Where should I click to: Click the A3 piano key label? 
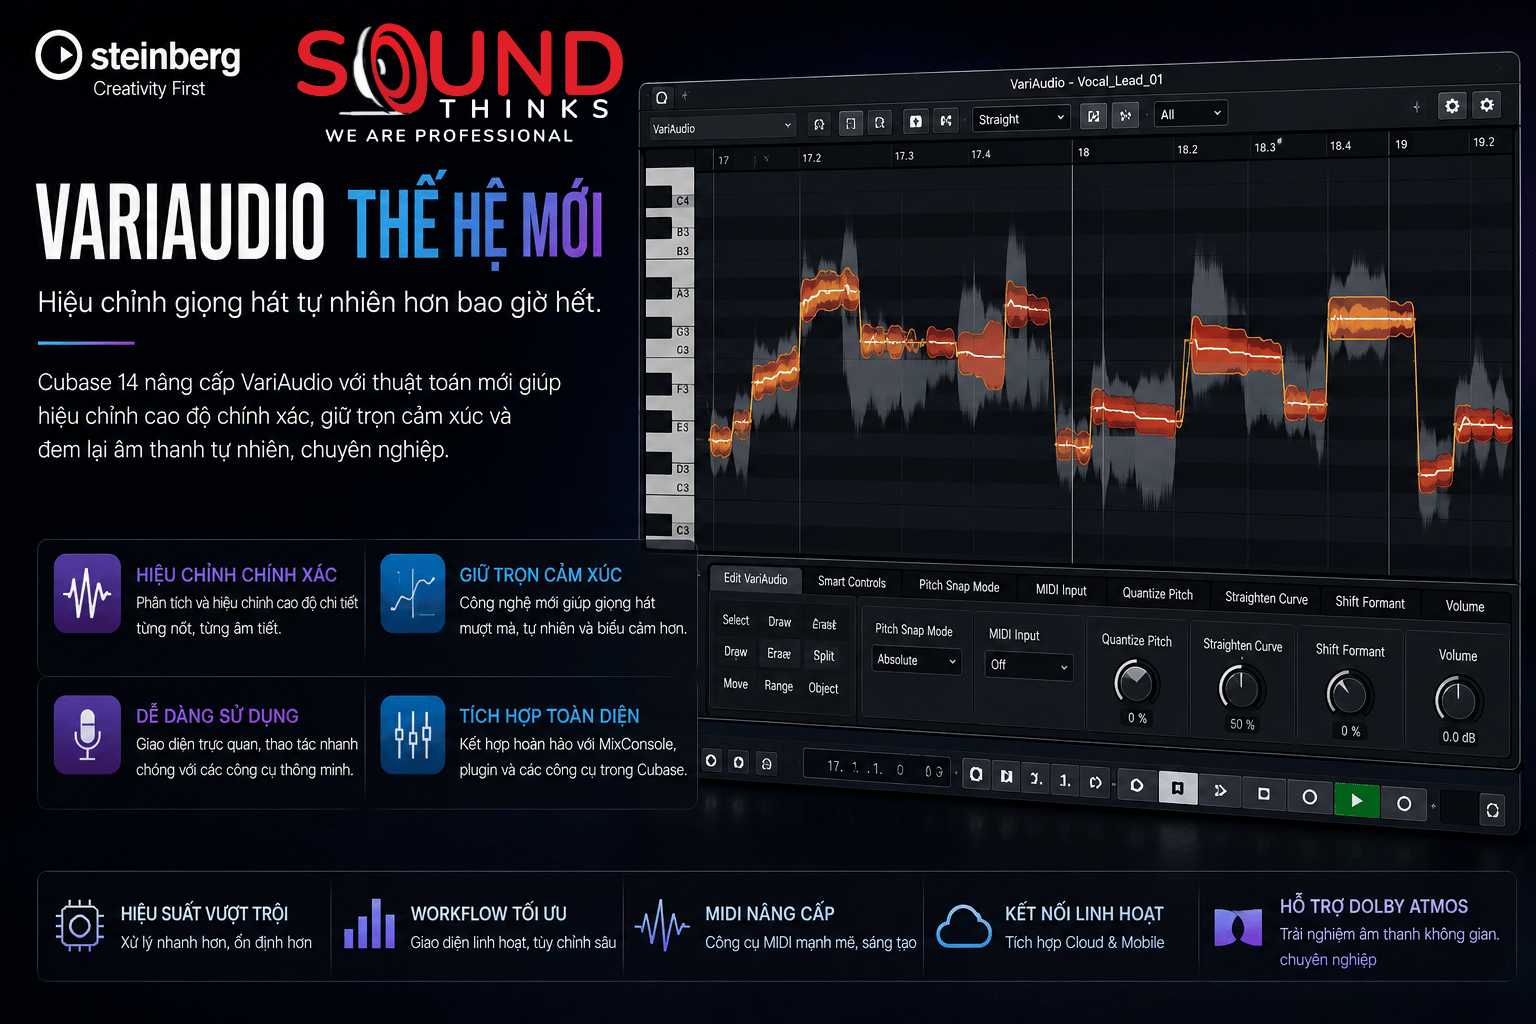pyautogui.click(x=682, y=294)
